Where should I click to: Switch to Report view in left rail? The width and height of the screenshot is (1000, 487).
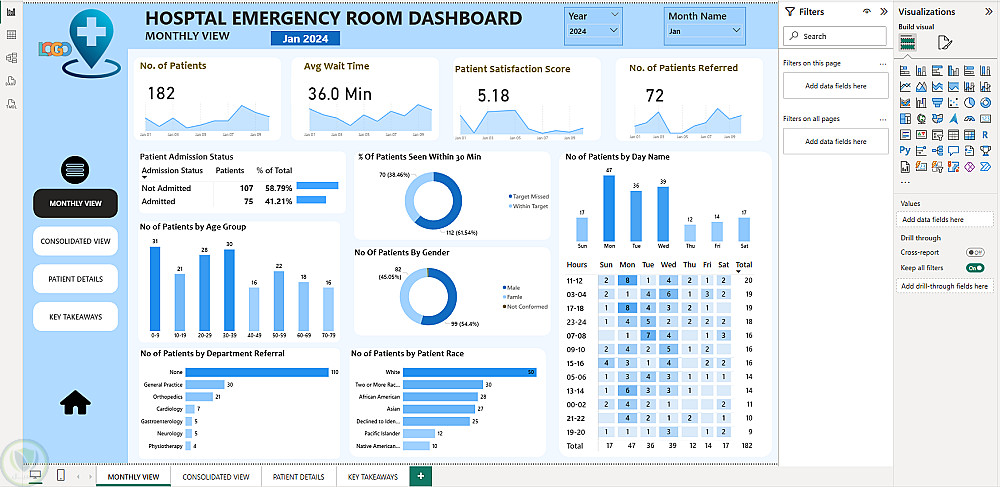[x=11, y=12]
